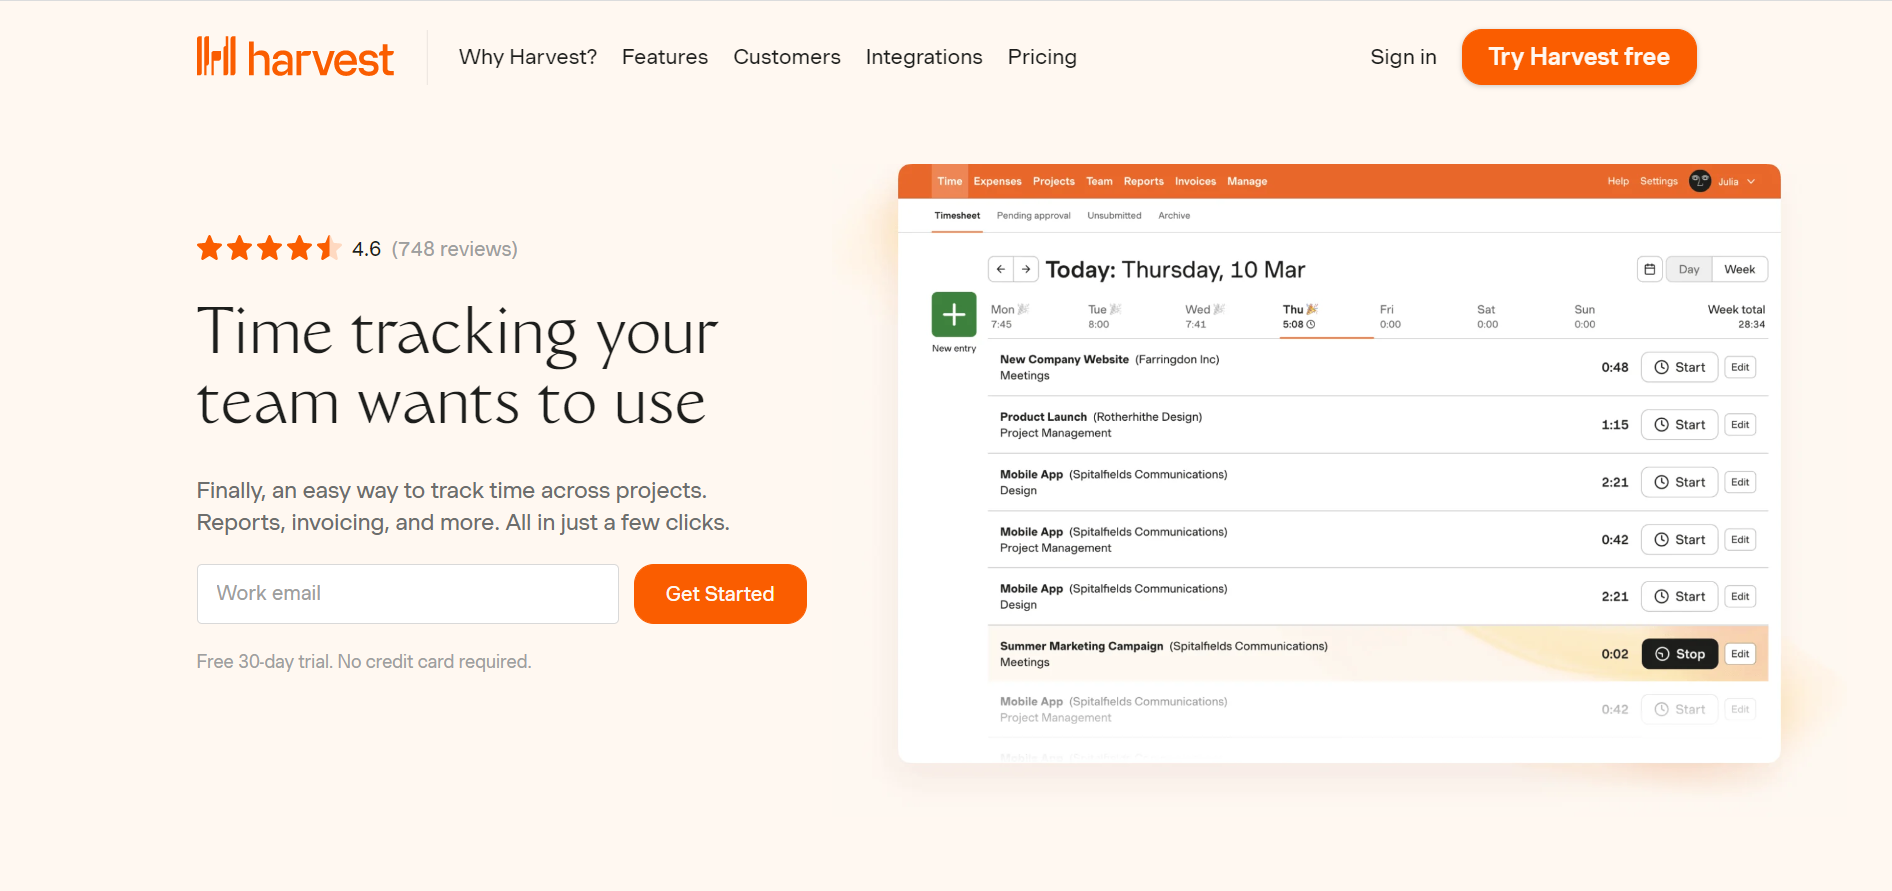Go to next day with right arrow
1892x891 pixels.
(1026, 269)
